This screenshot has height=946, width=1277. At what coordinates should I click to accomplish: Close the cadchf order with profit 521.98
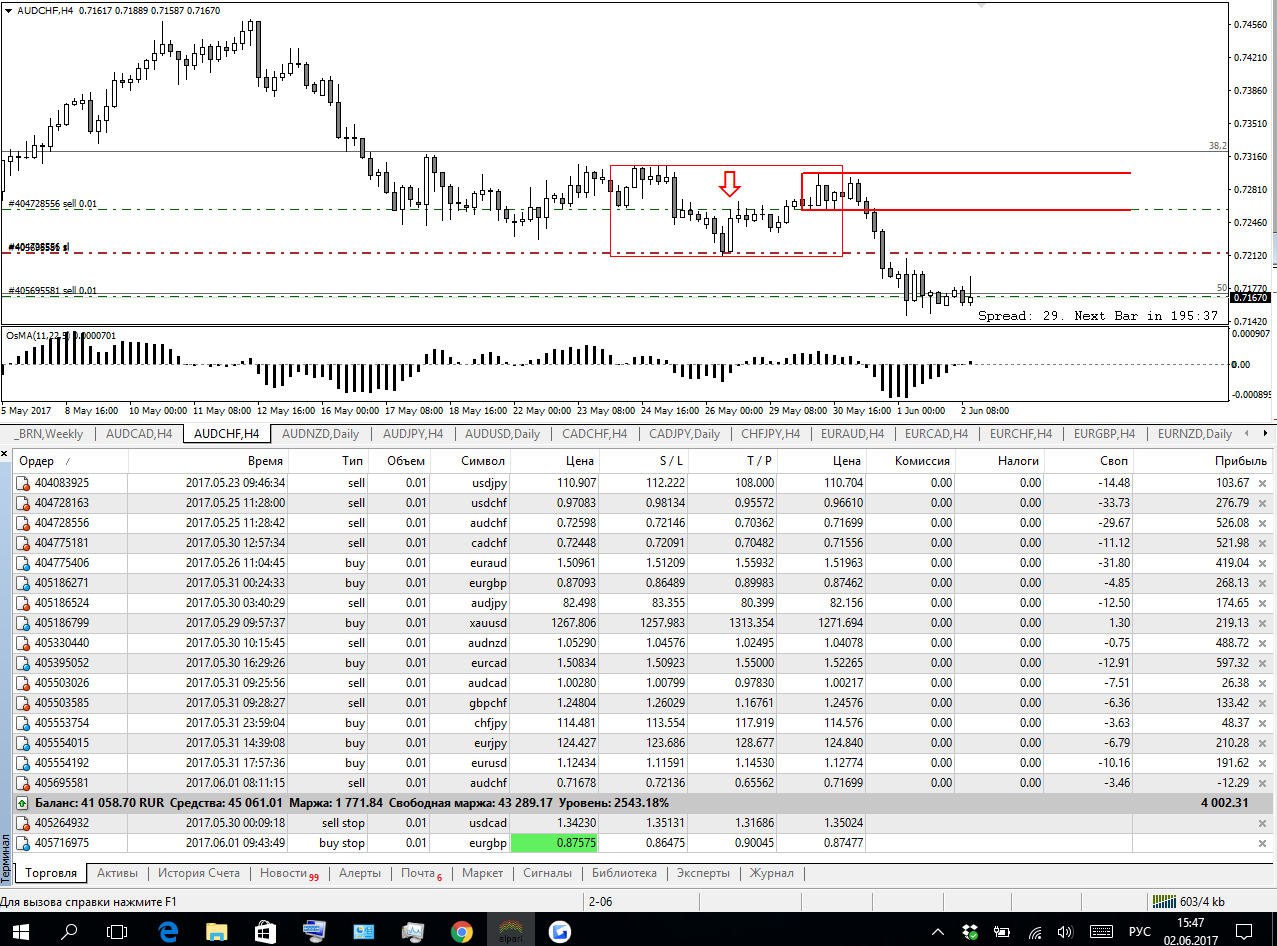point(1263,543)
